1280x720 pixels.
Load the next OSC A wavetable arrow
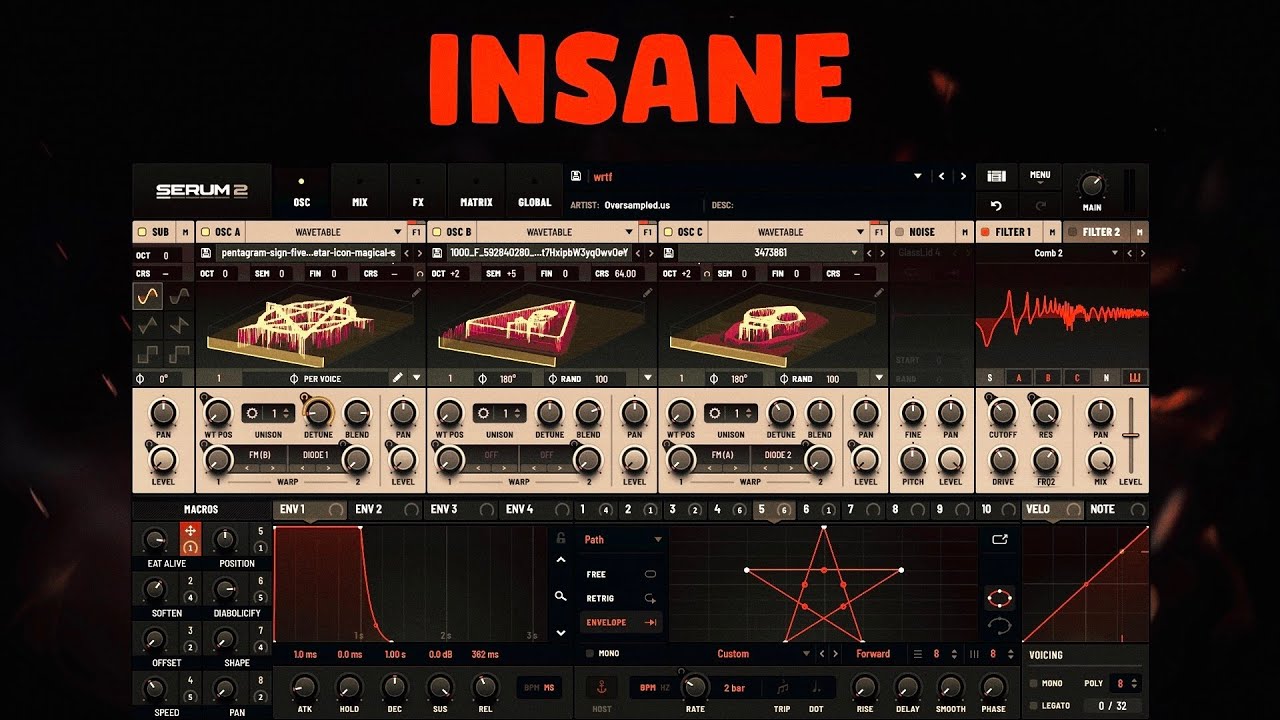pyautogui.click(x=419, y=253)
